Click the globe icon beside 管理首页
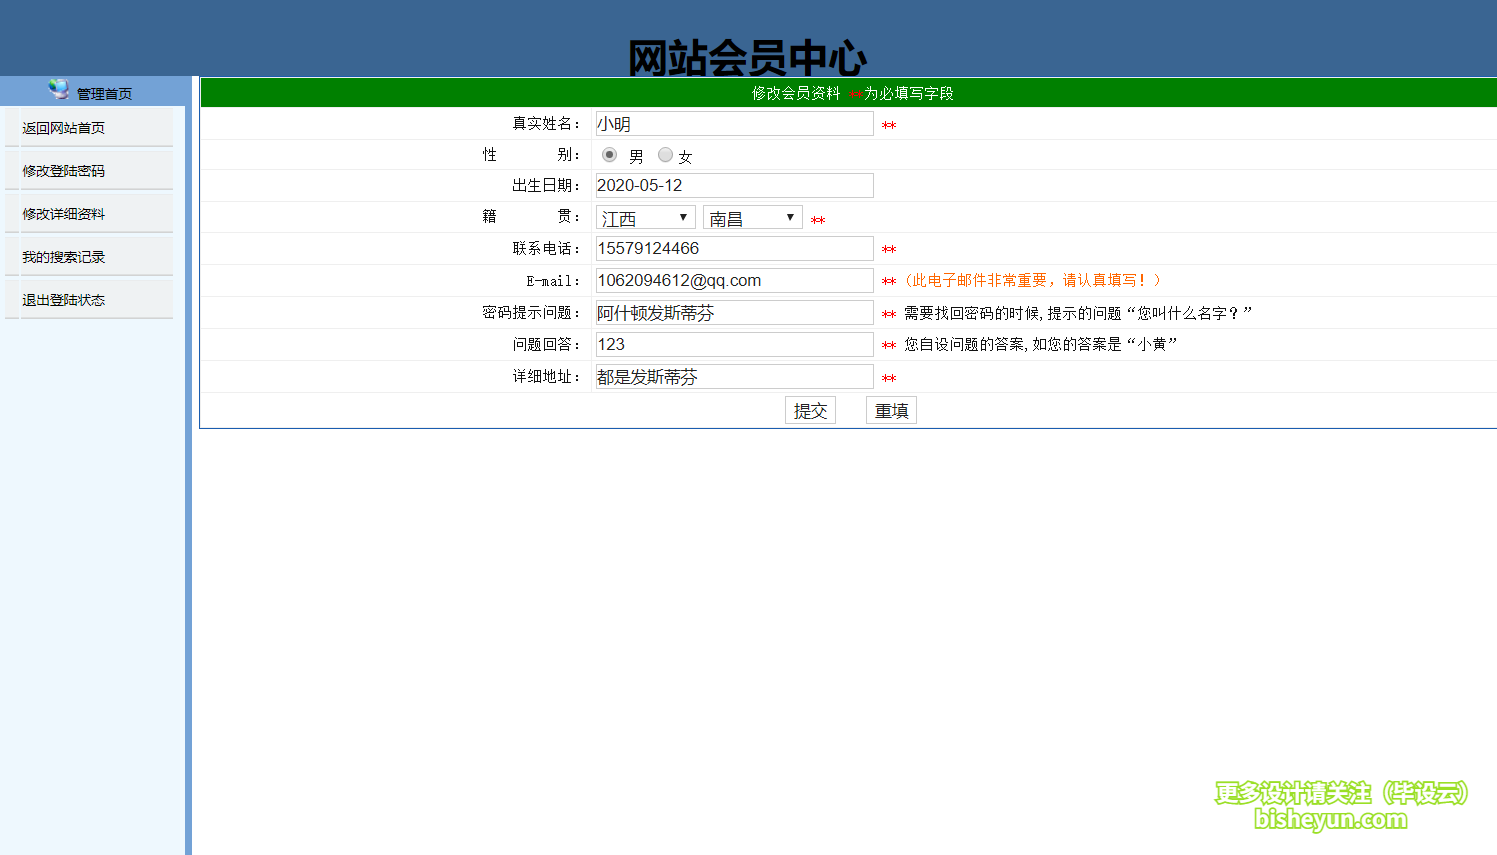This screenshot has height=855, width=1497. coord(59,90)
